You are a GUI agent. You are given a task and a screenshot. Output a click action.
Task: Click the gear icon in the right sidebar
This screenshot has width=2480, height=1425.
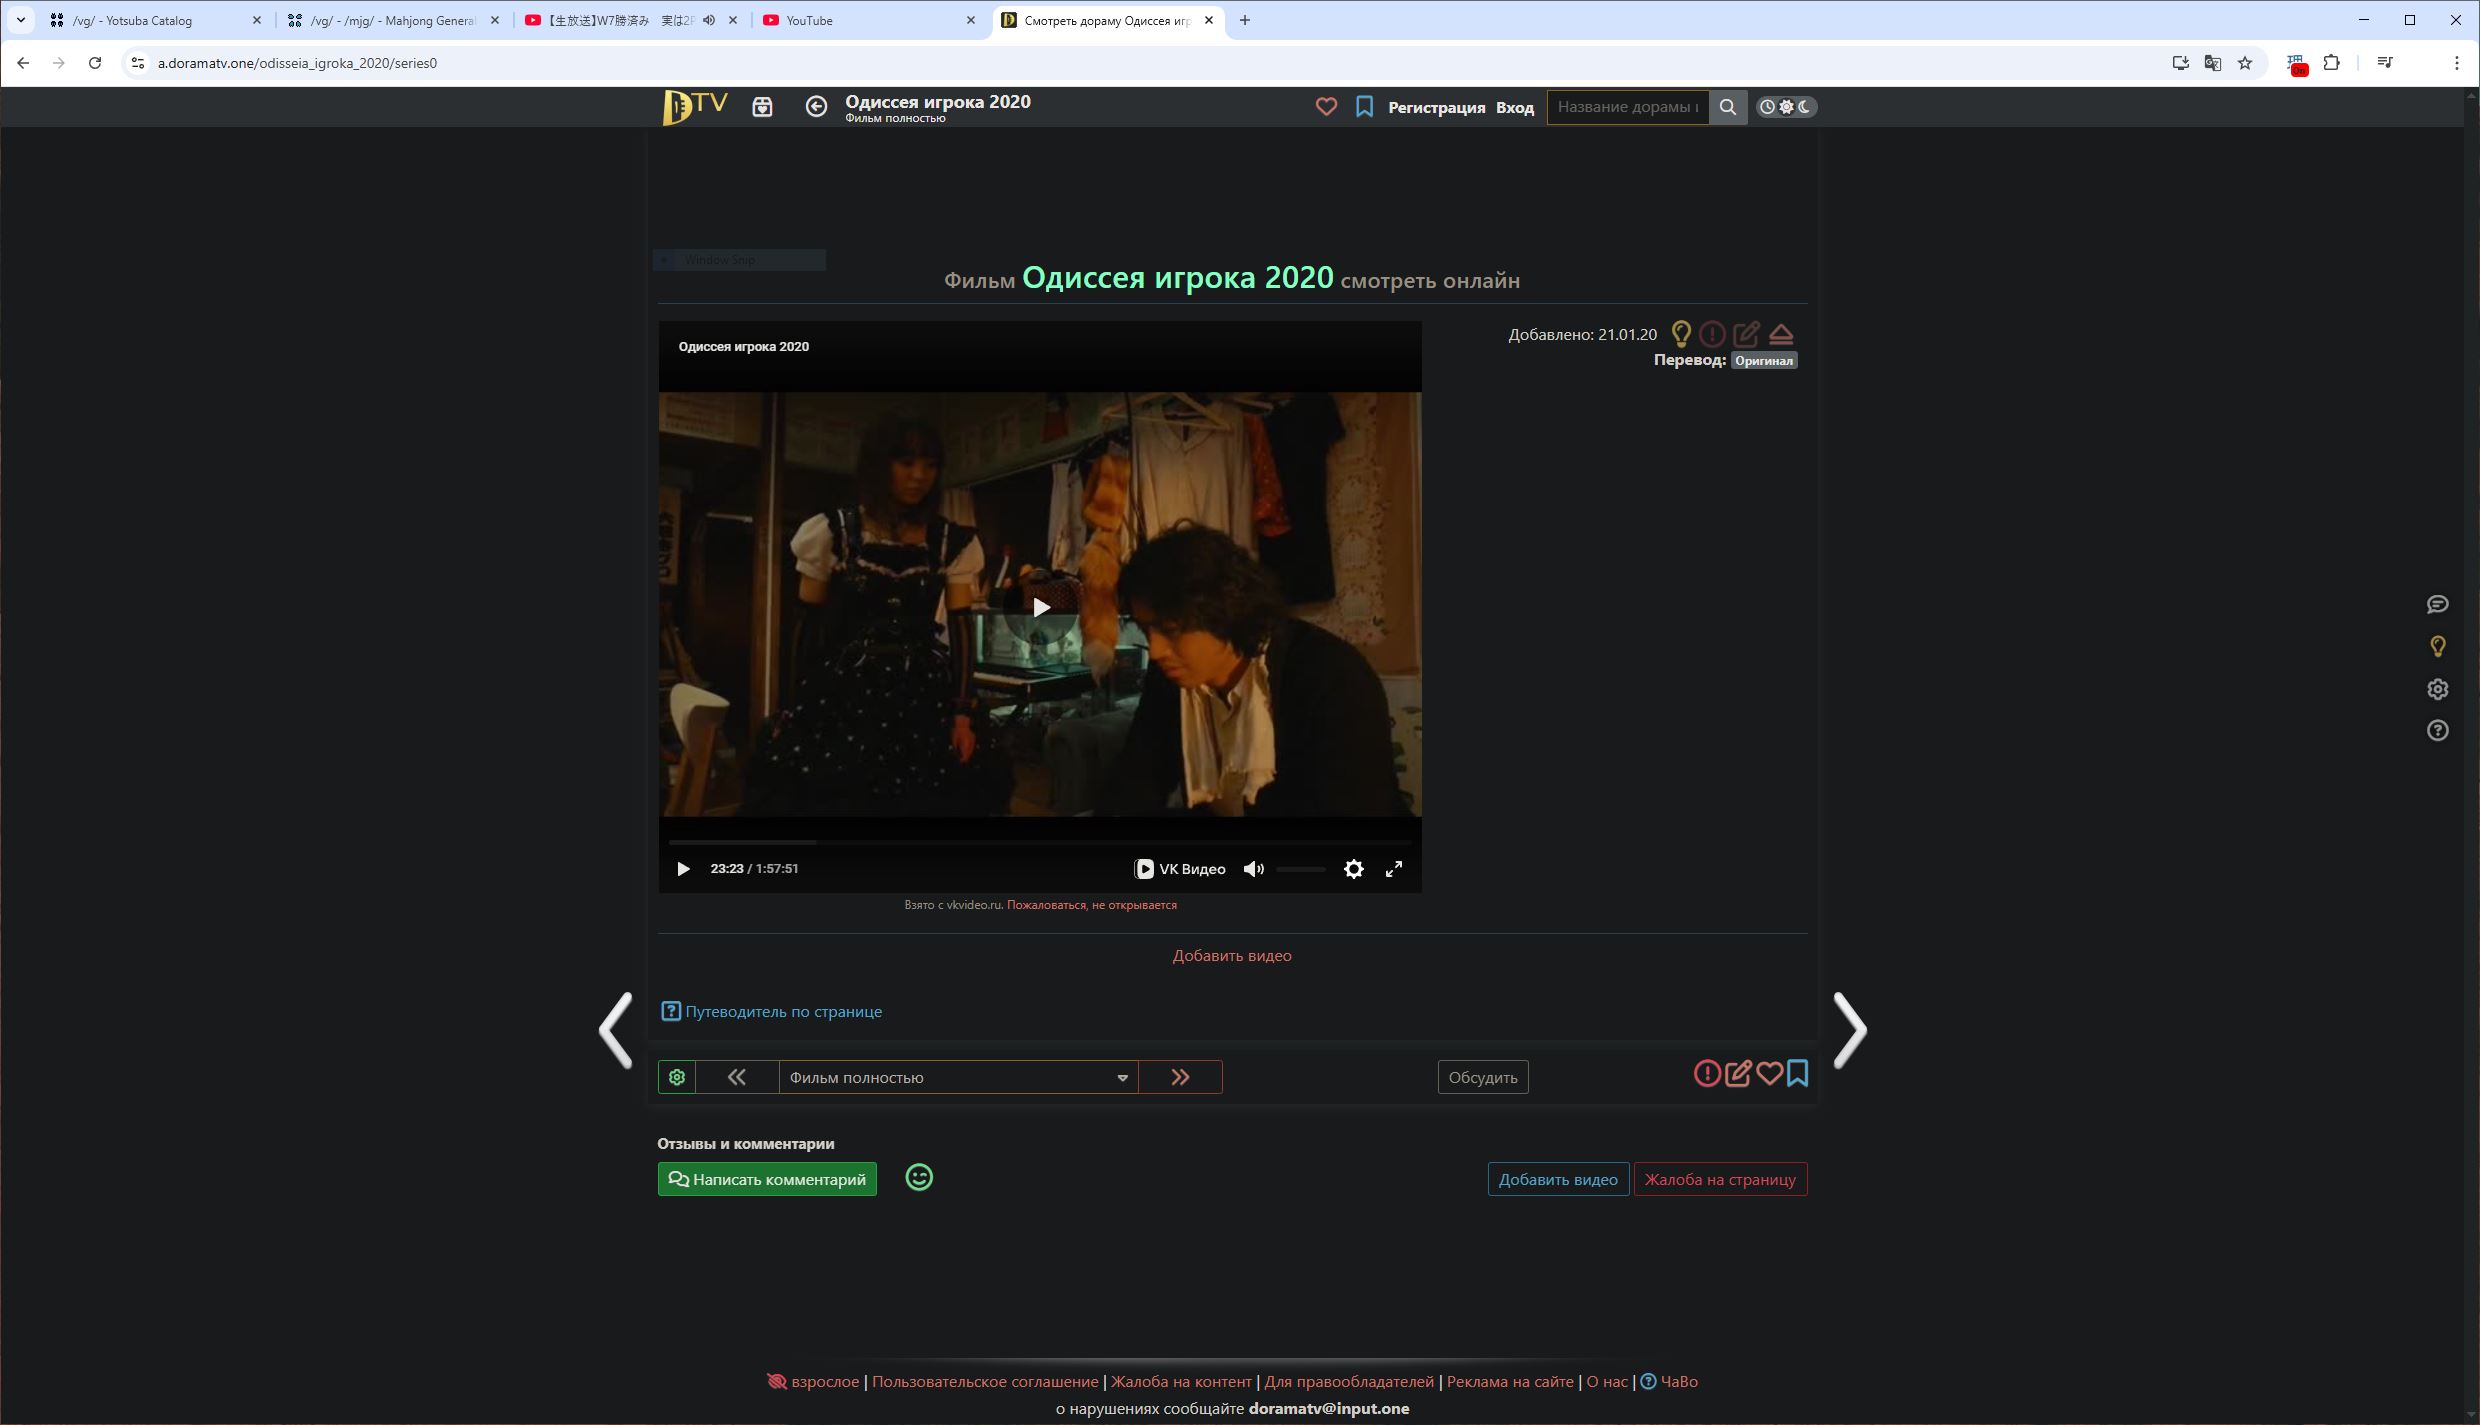tap(2437, 689)
